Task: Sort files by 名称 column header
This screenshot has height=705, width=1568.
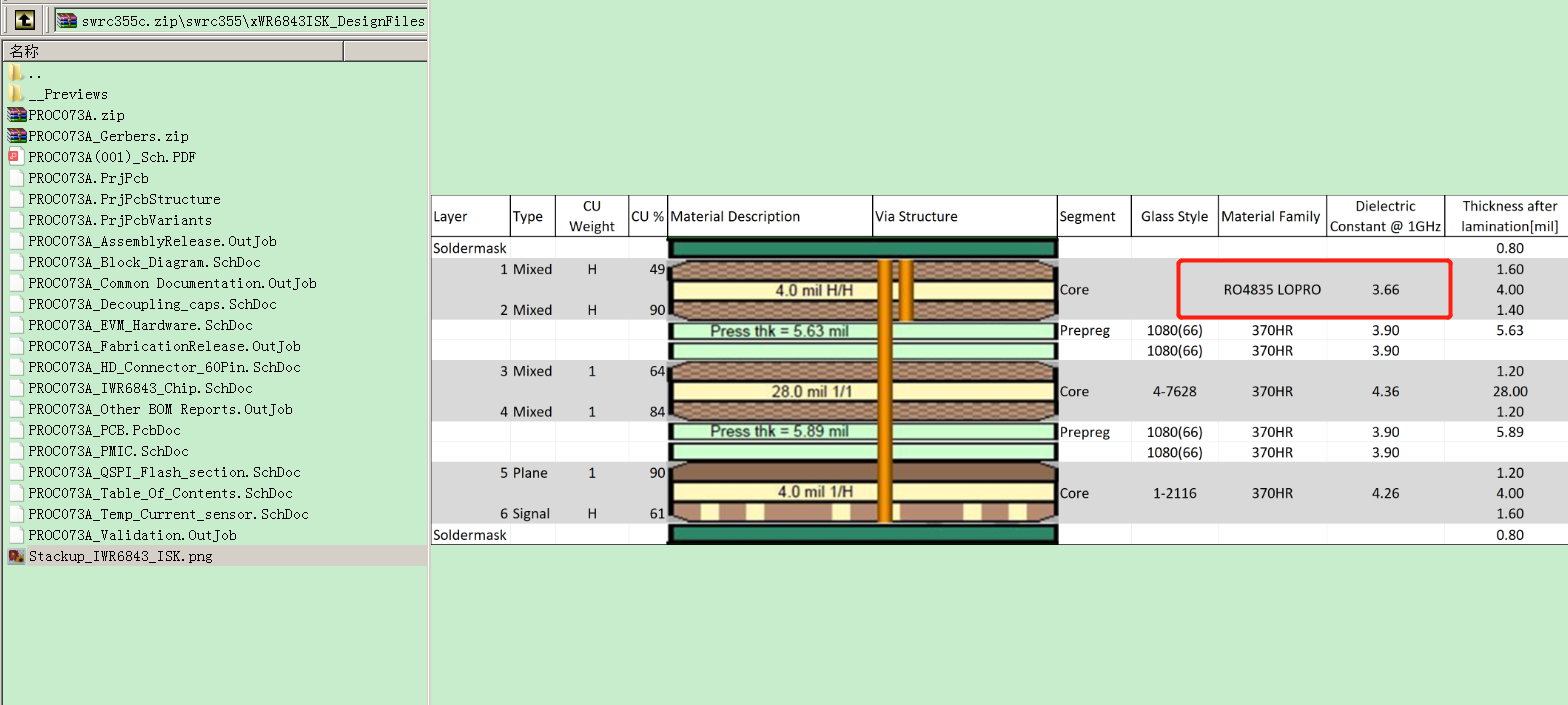Action: [x=172, y=51]
